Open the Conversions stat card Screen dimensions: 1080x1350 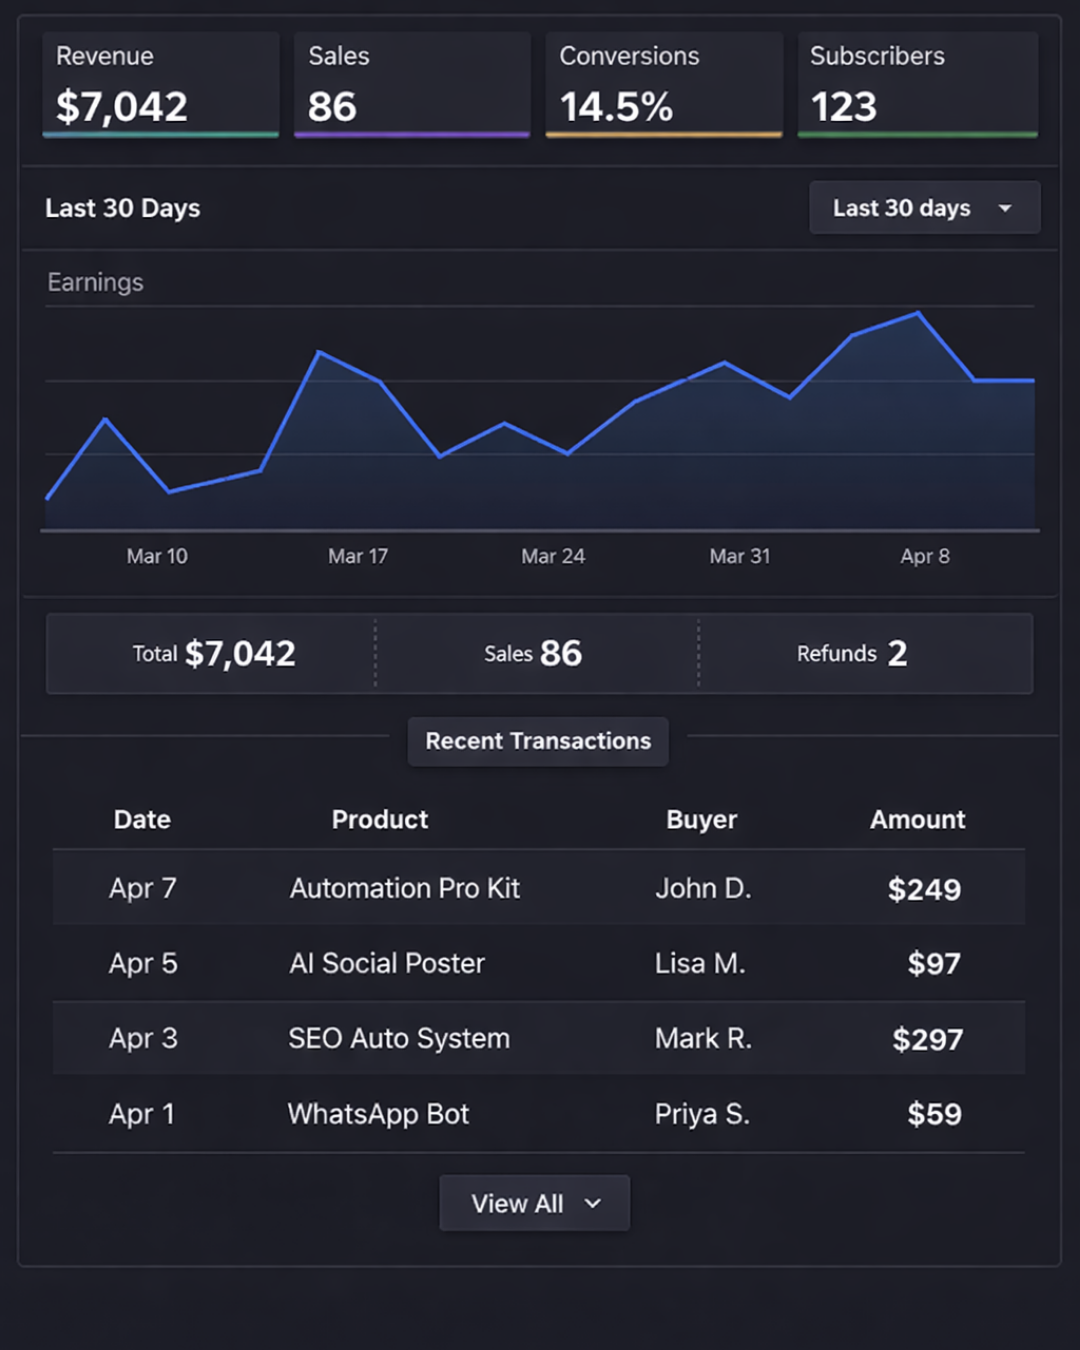point(663,85)
